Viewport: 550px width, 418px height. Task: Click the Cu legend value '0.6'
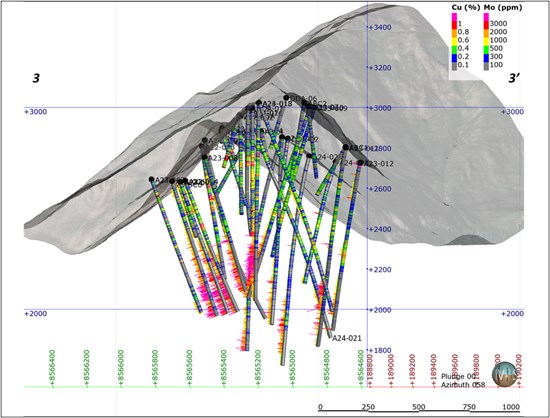tap(463, 40)
